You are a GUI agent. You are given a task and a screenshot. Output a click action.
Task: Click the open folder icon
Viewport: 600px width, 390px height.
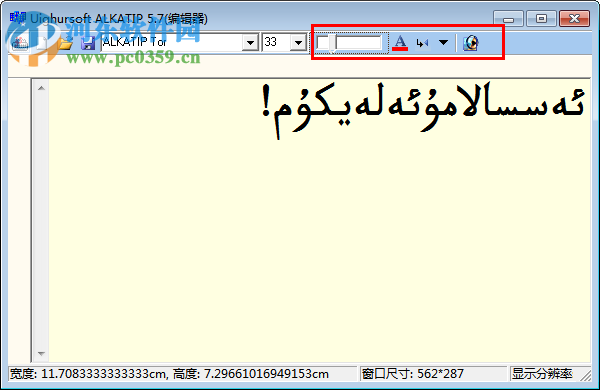tap(65, 43)
